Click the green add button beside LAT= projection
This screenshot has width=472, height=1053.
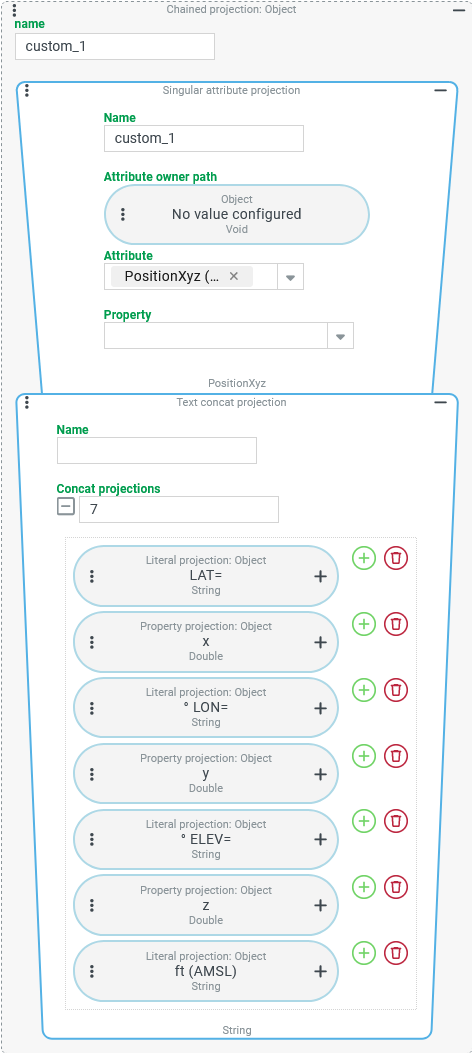[363, 558]
